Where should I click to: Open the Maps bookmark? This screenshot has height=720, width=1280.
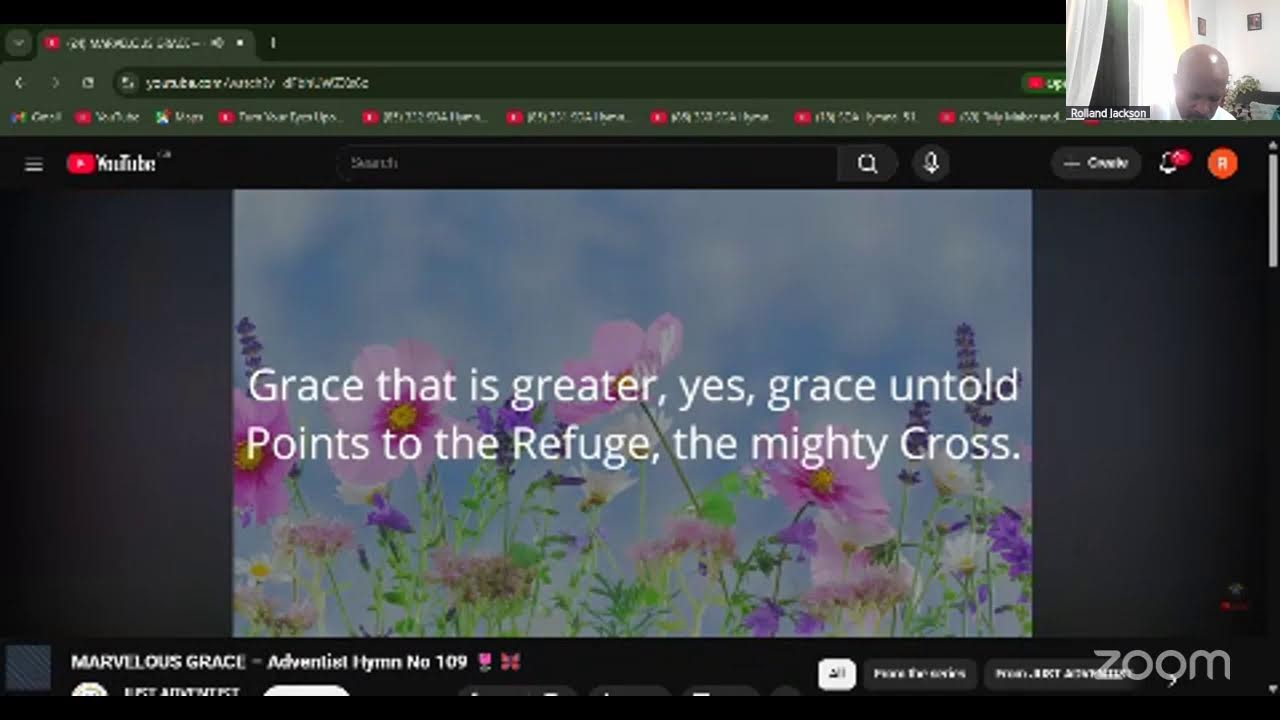point(180,117)
